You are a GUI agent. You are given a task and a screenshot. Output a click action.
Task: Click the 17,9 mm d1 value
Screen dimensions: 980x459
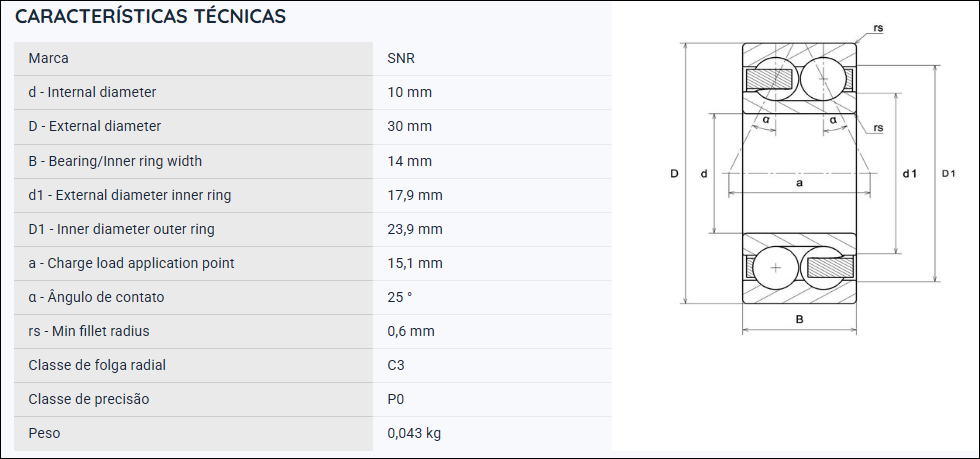415,195
